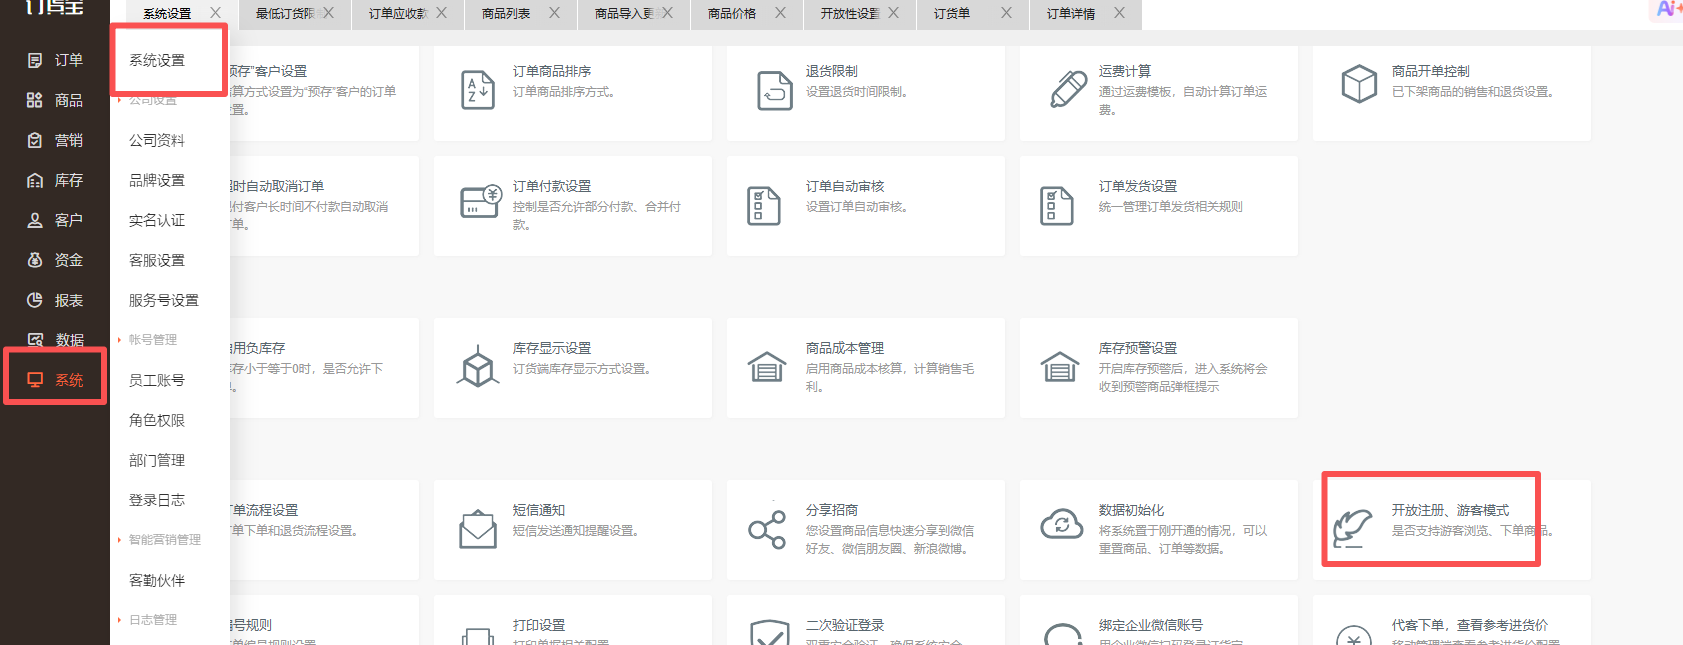The height and width of the screenshot is (645, 1683).
Task: Open the 资金 sidebar icon
Action: [35, 260]
